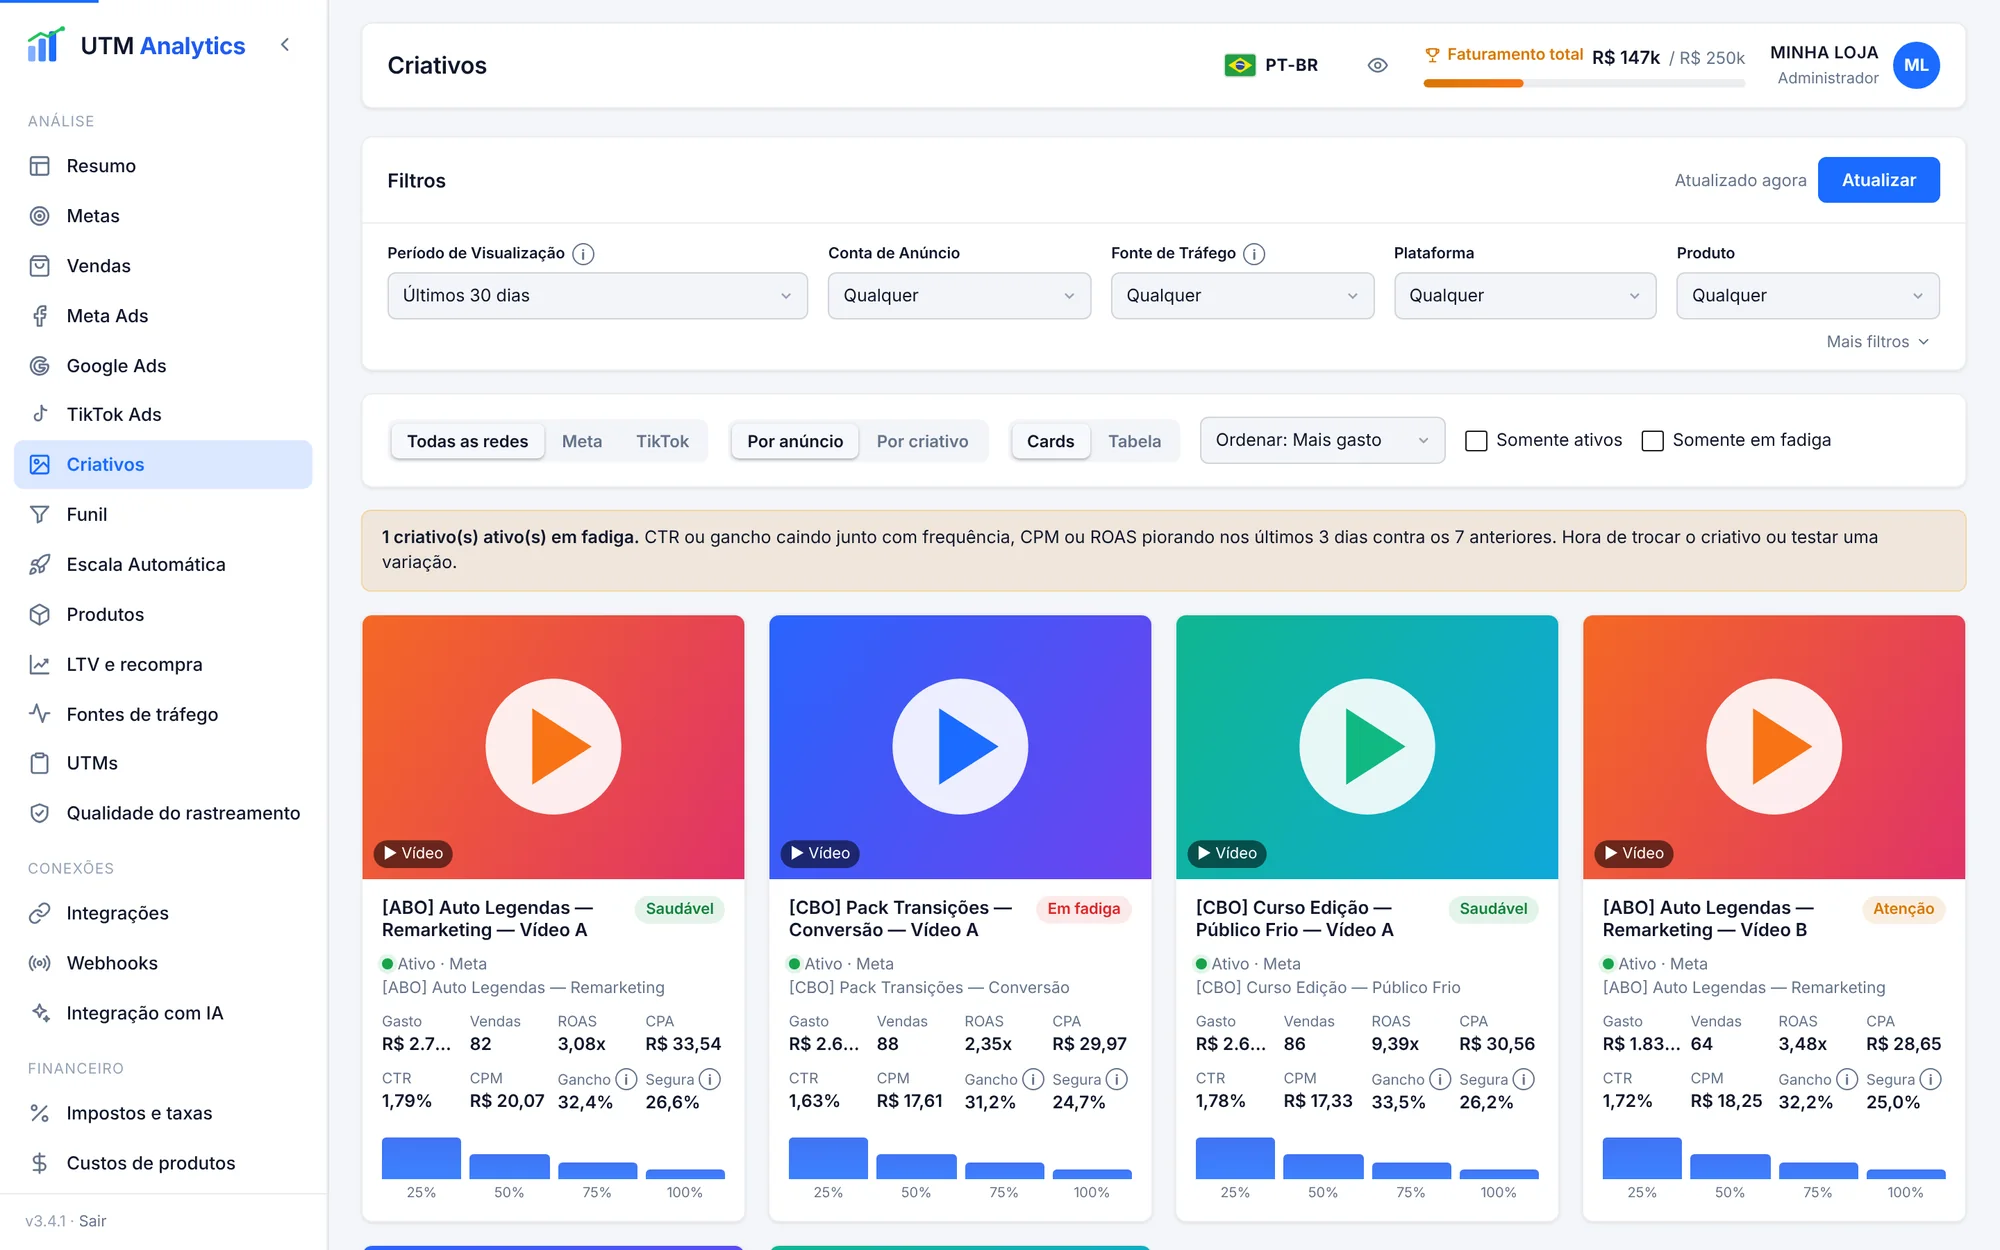
Task: Collapse the sidebar with the chevron
Action: [x=285, y=45]
